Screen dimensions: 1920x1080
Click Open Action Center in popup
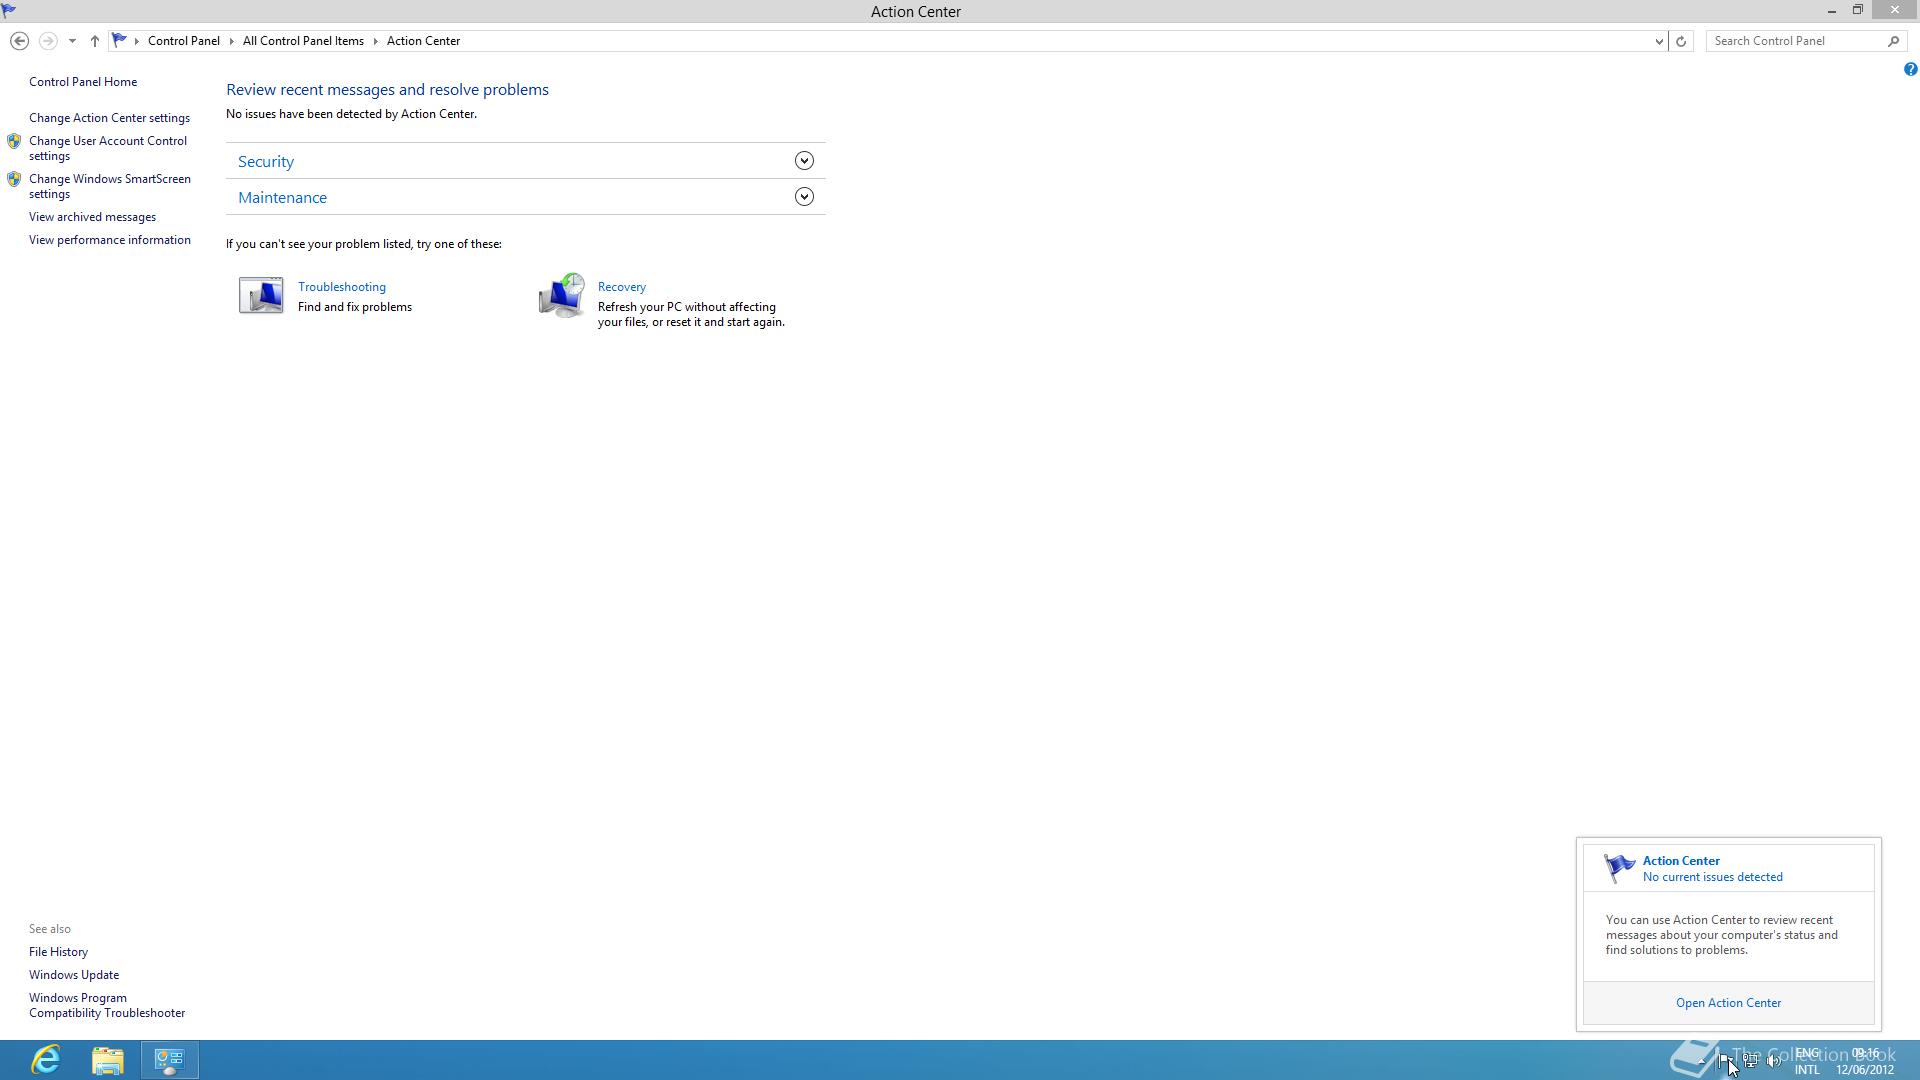pos(1728,1003)
